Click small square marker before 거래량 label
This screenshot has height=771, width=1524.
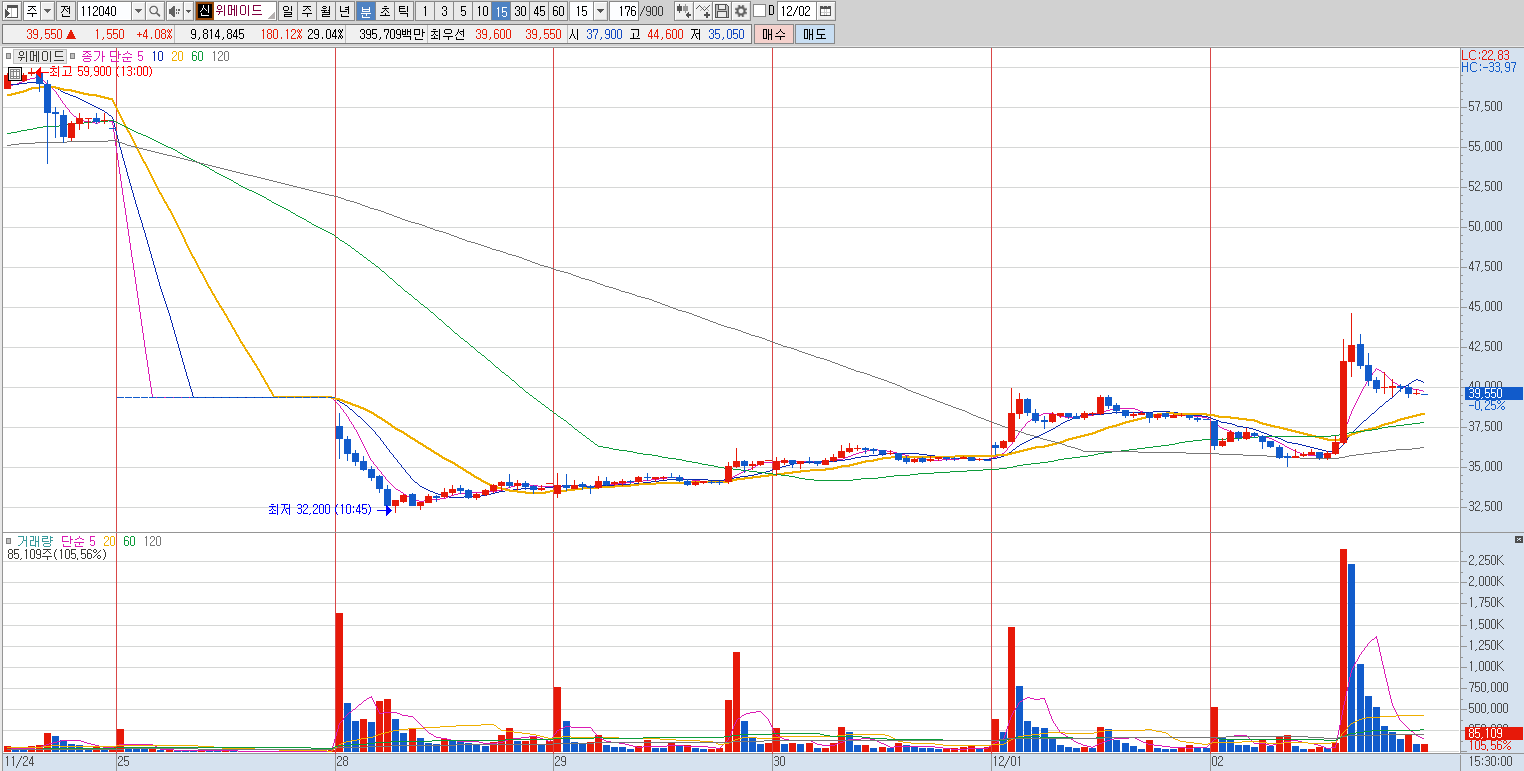click(x=9, y=541)
